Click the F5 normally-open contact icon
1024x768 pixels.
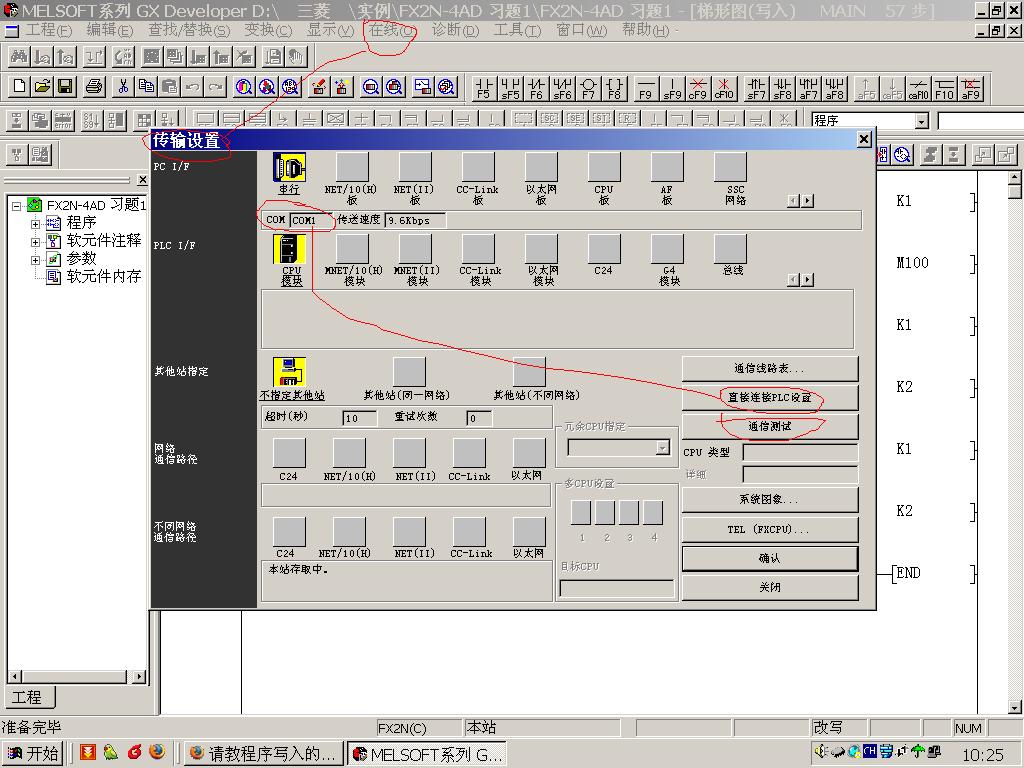tap(484, 88)
